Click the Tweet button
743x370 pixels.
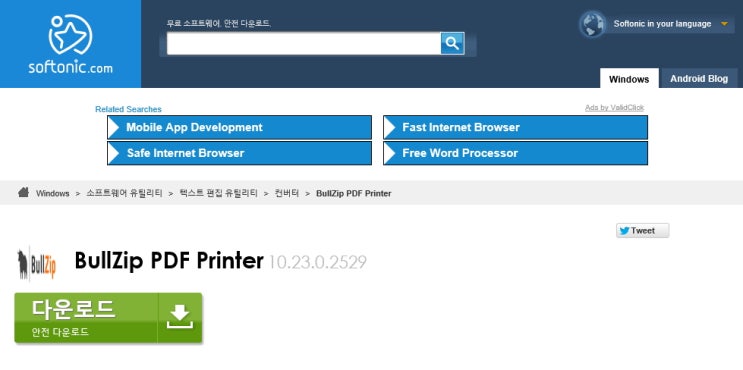tap(643, 231)
